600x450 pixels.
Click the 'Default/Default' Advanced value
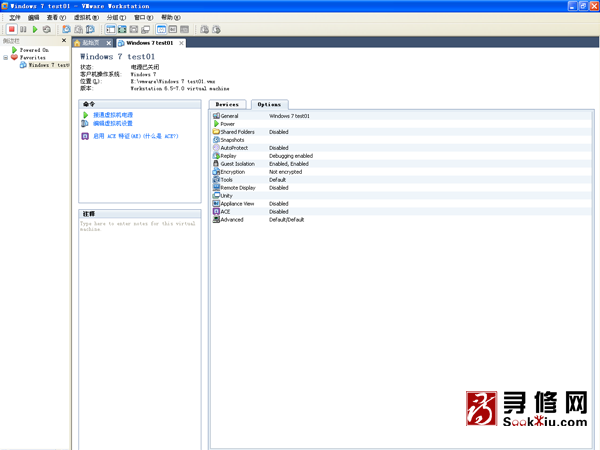[287, 220]
